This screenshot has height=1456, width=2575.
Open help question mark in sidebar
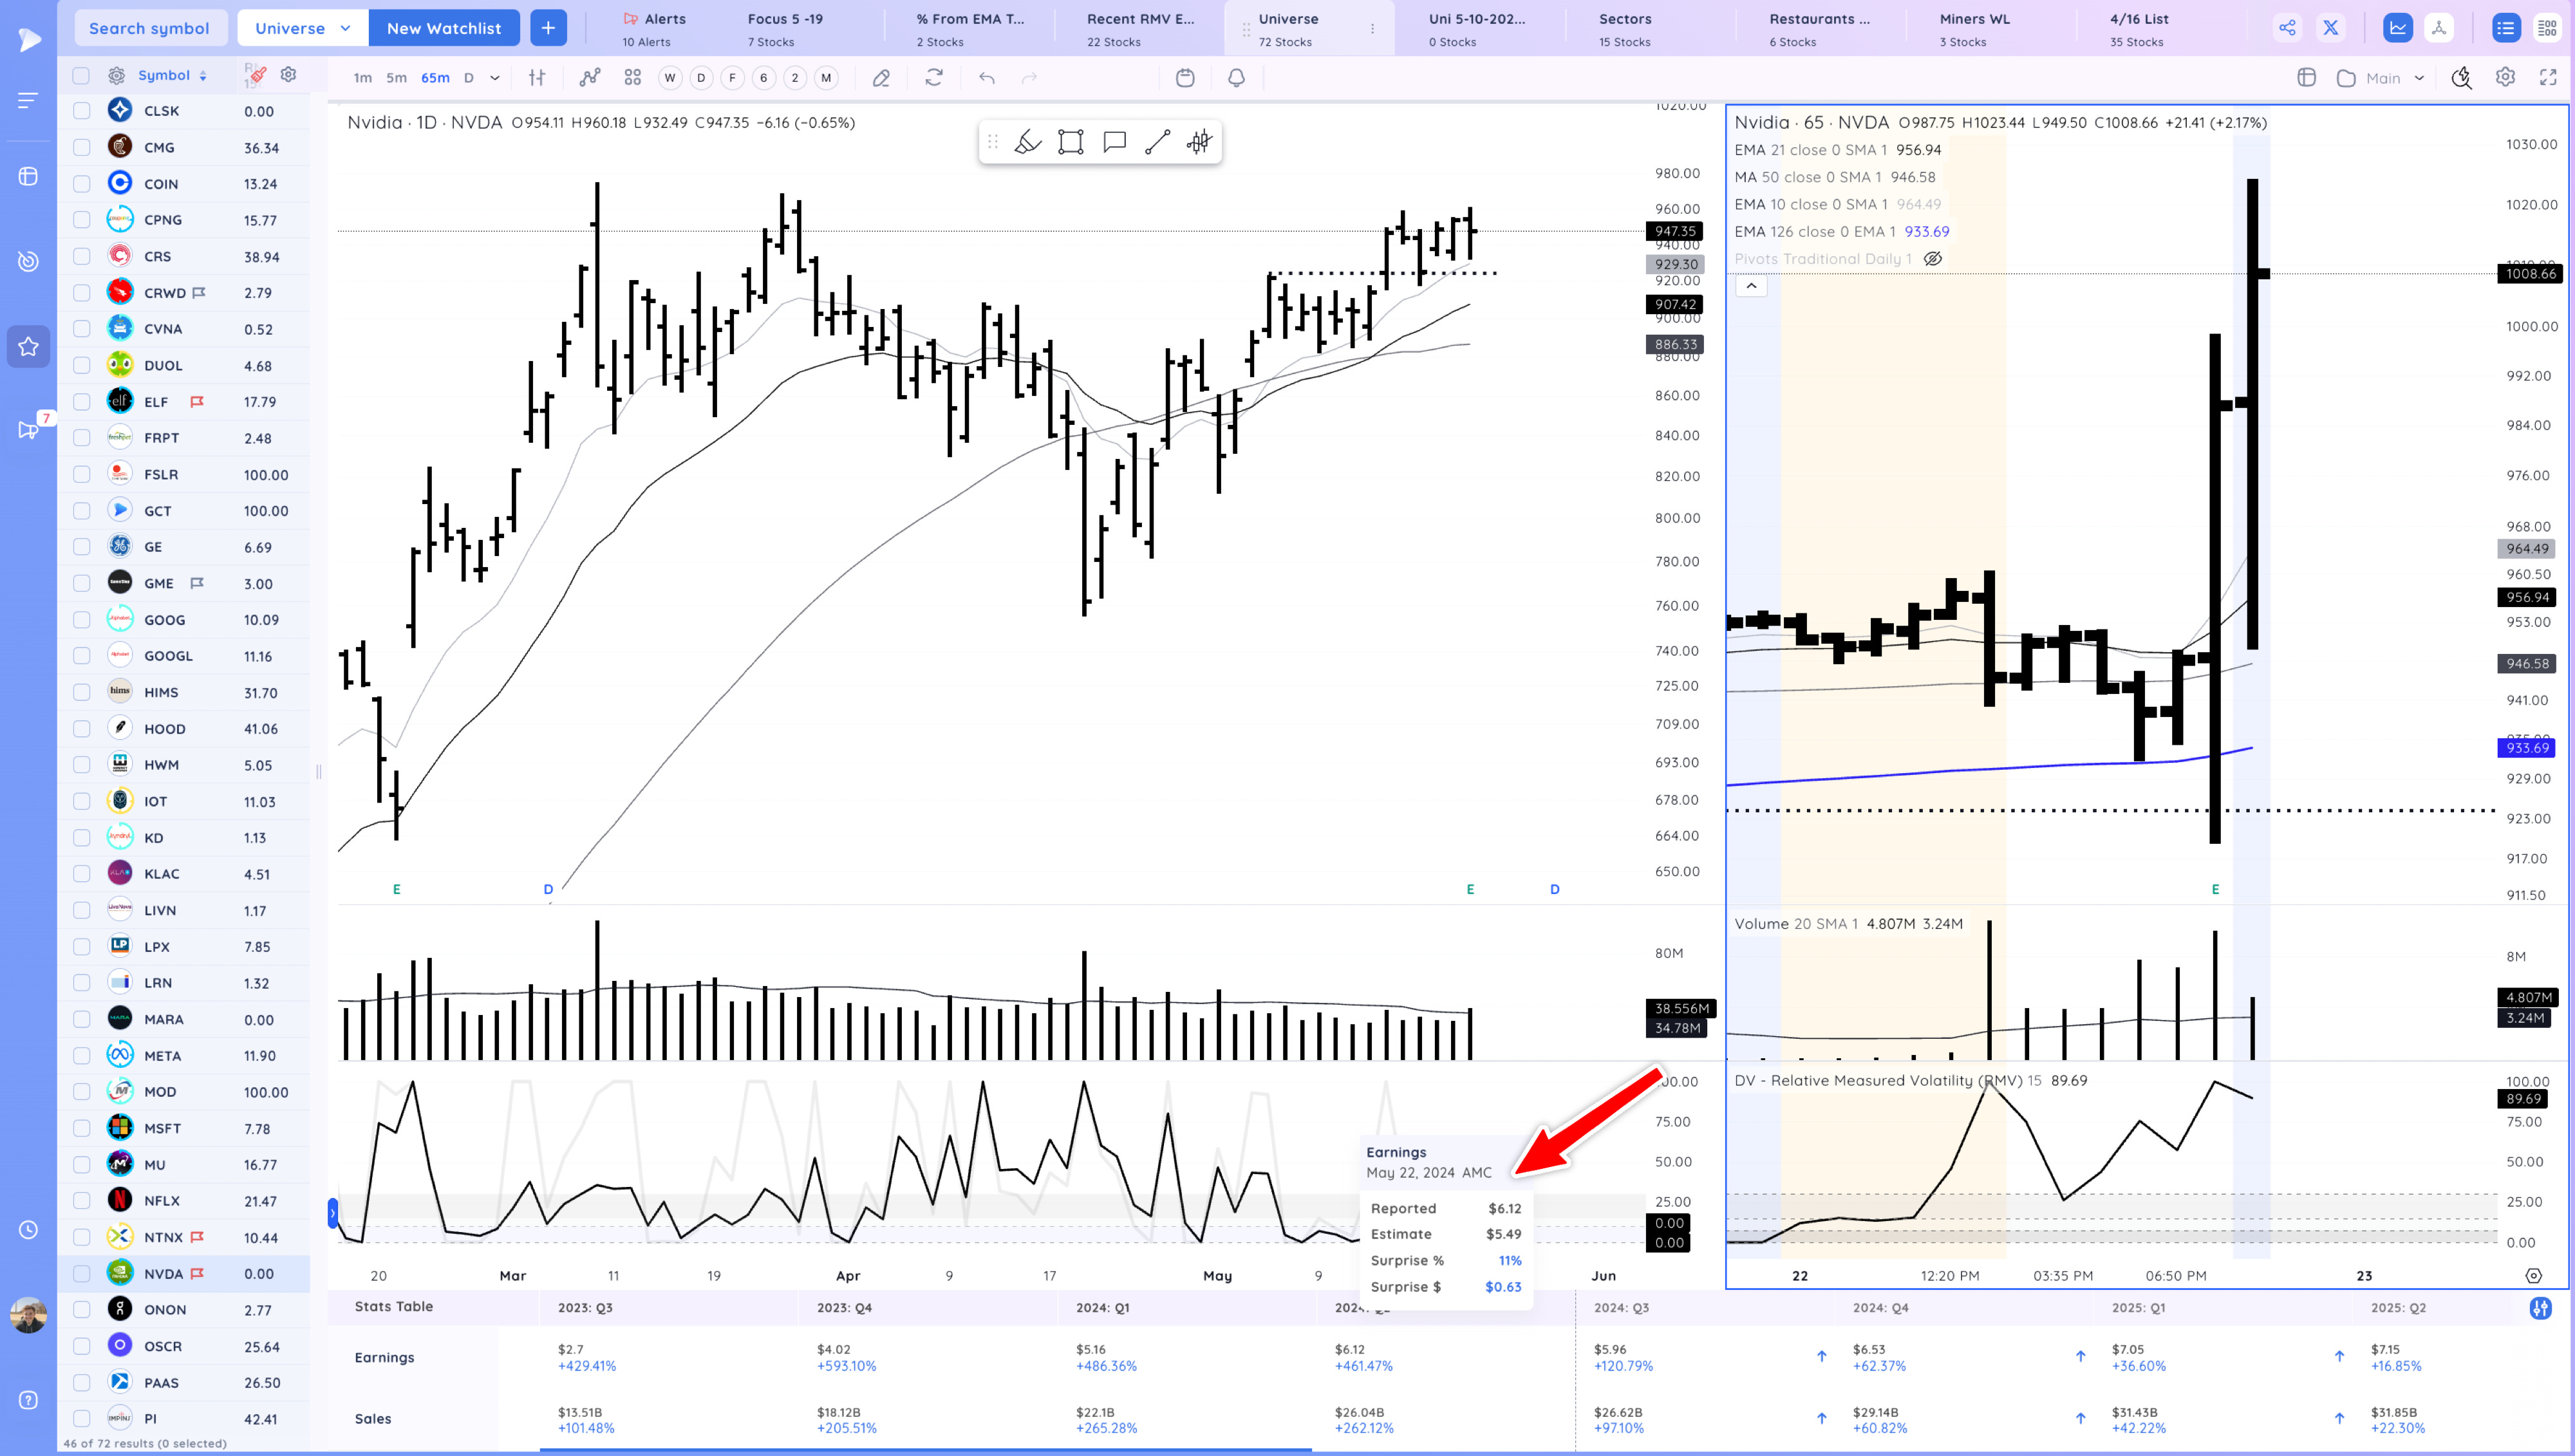pyautogui.click(x=28, y=1400)
